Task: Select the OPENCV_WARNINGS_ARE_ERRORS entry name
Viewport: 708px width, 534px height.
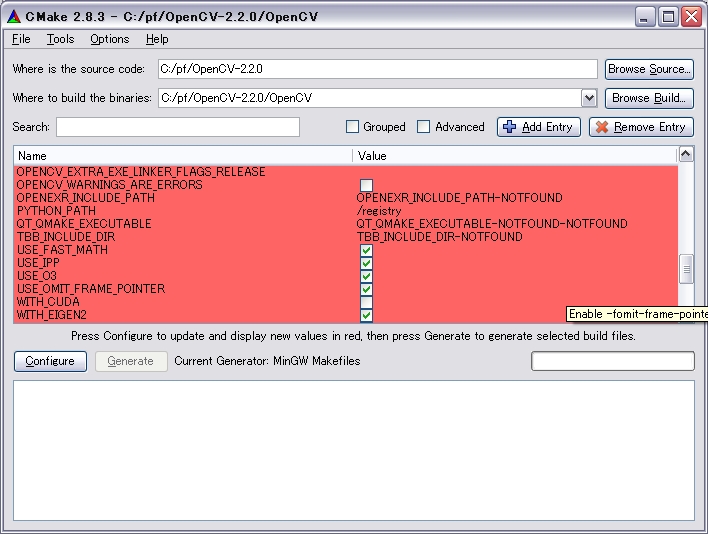Action: [110, 185]
